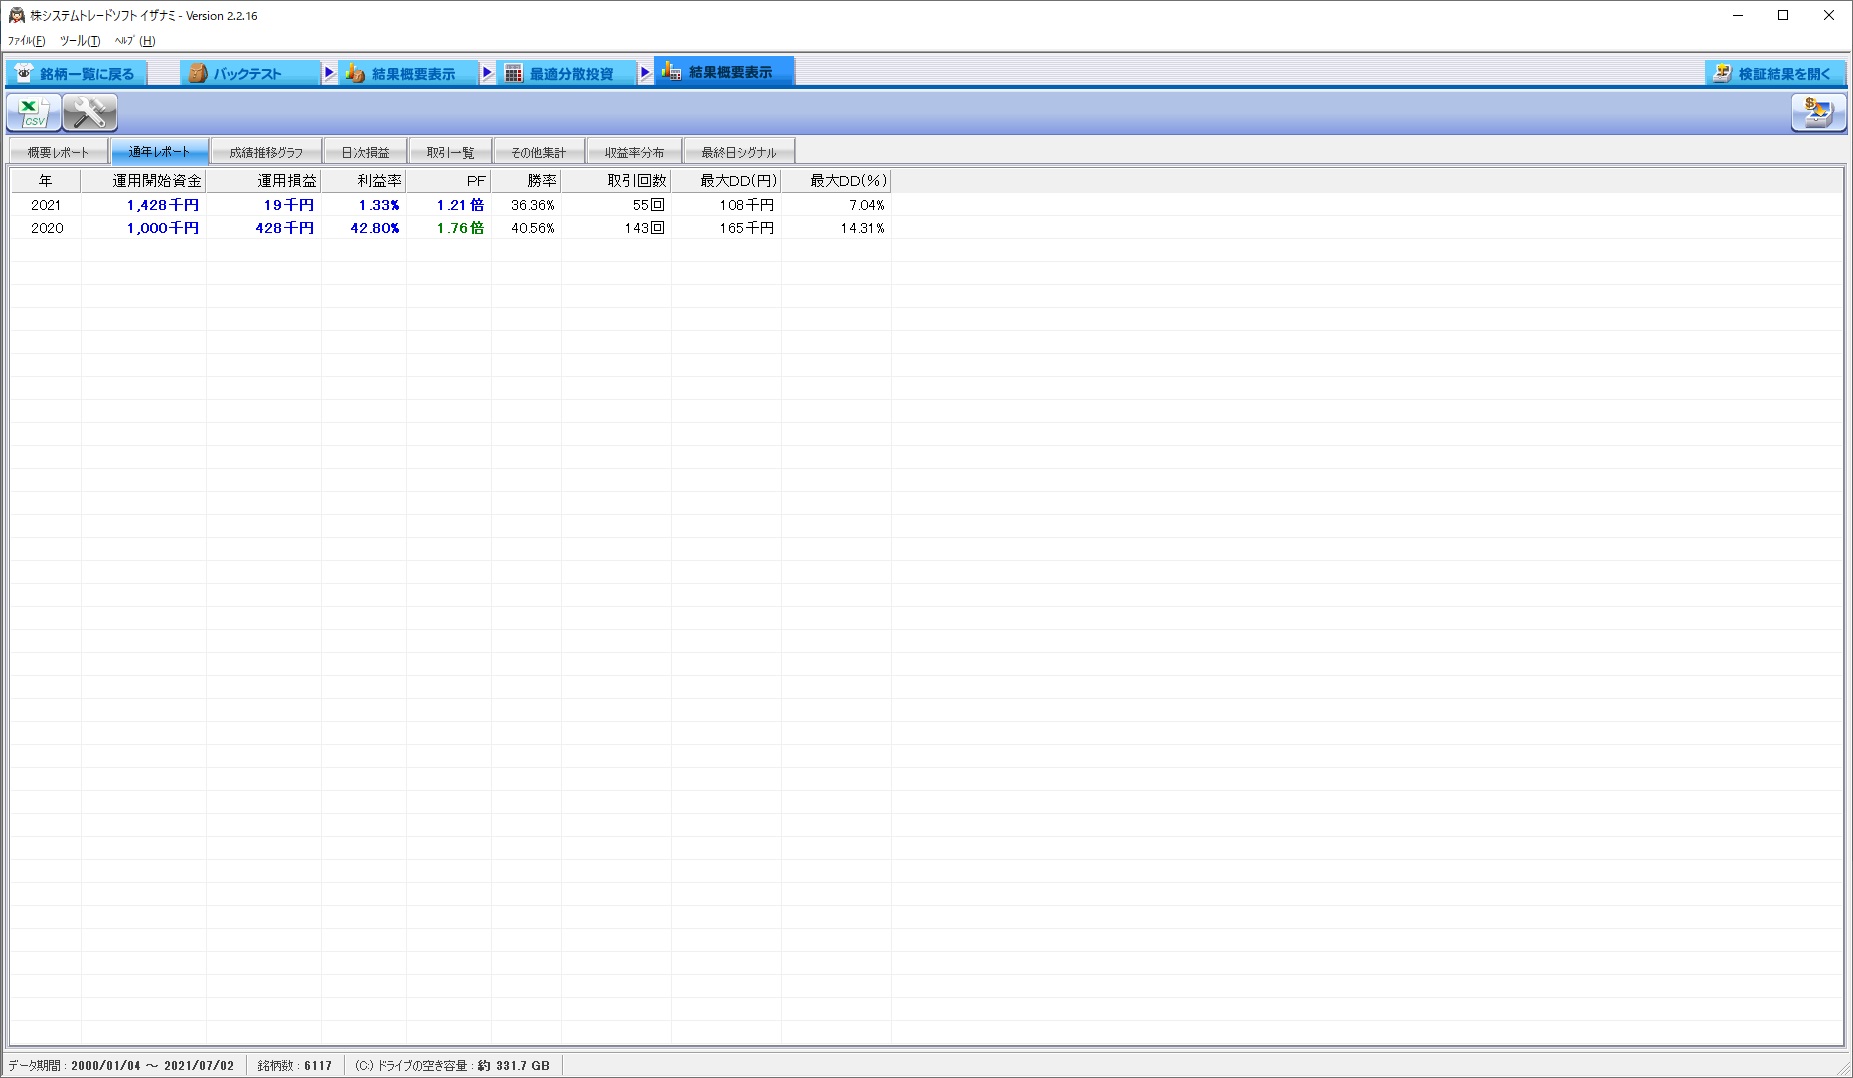Click the dollar save-box icon at right
This screenshot has width=1853, height=1078.
(x=1817, y=113)
